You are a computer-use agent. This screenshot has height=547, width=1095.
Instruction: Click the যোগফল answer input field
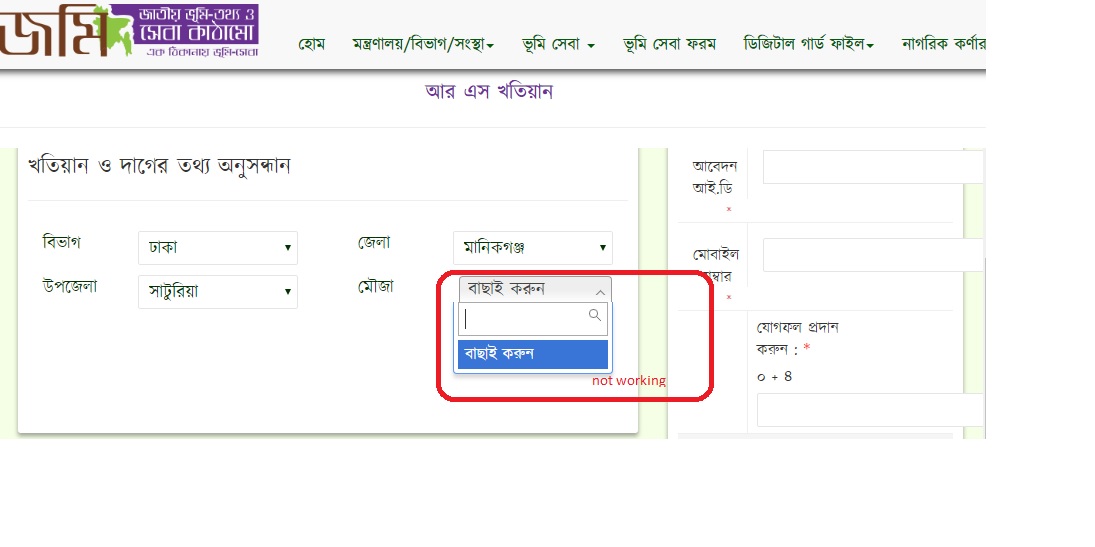click(x=870, y=410)
